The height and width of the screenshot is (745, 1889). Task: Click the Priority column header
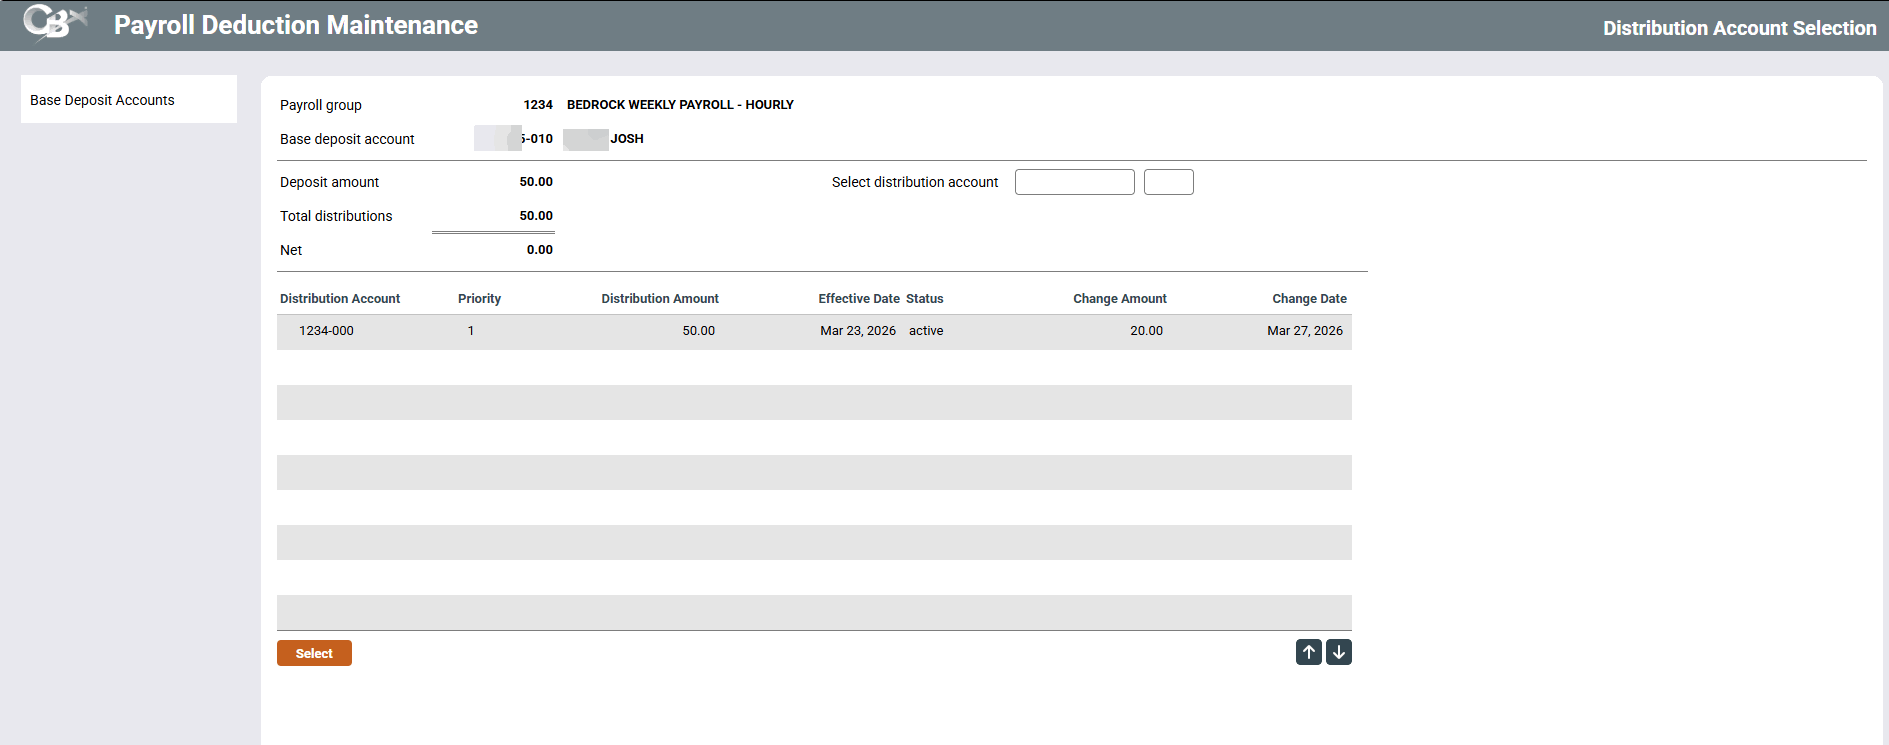479,299
